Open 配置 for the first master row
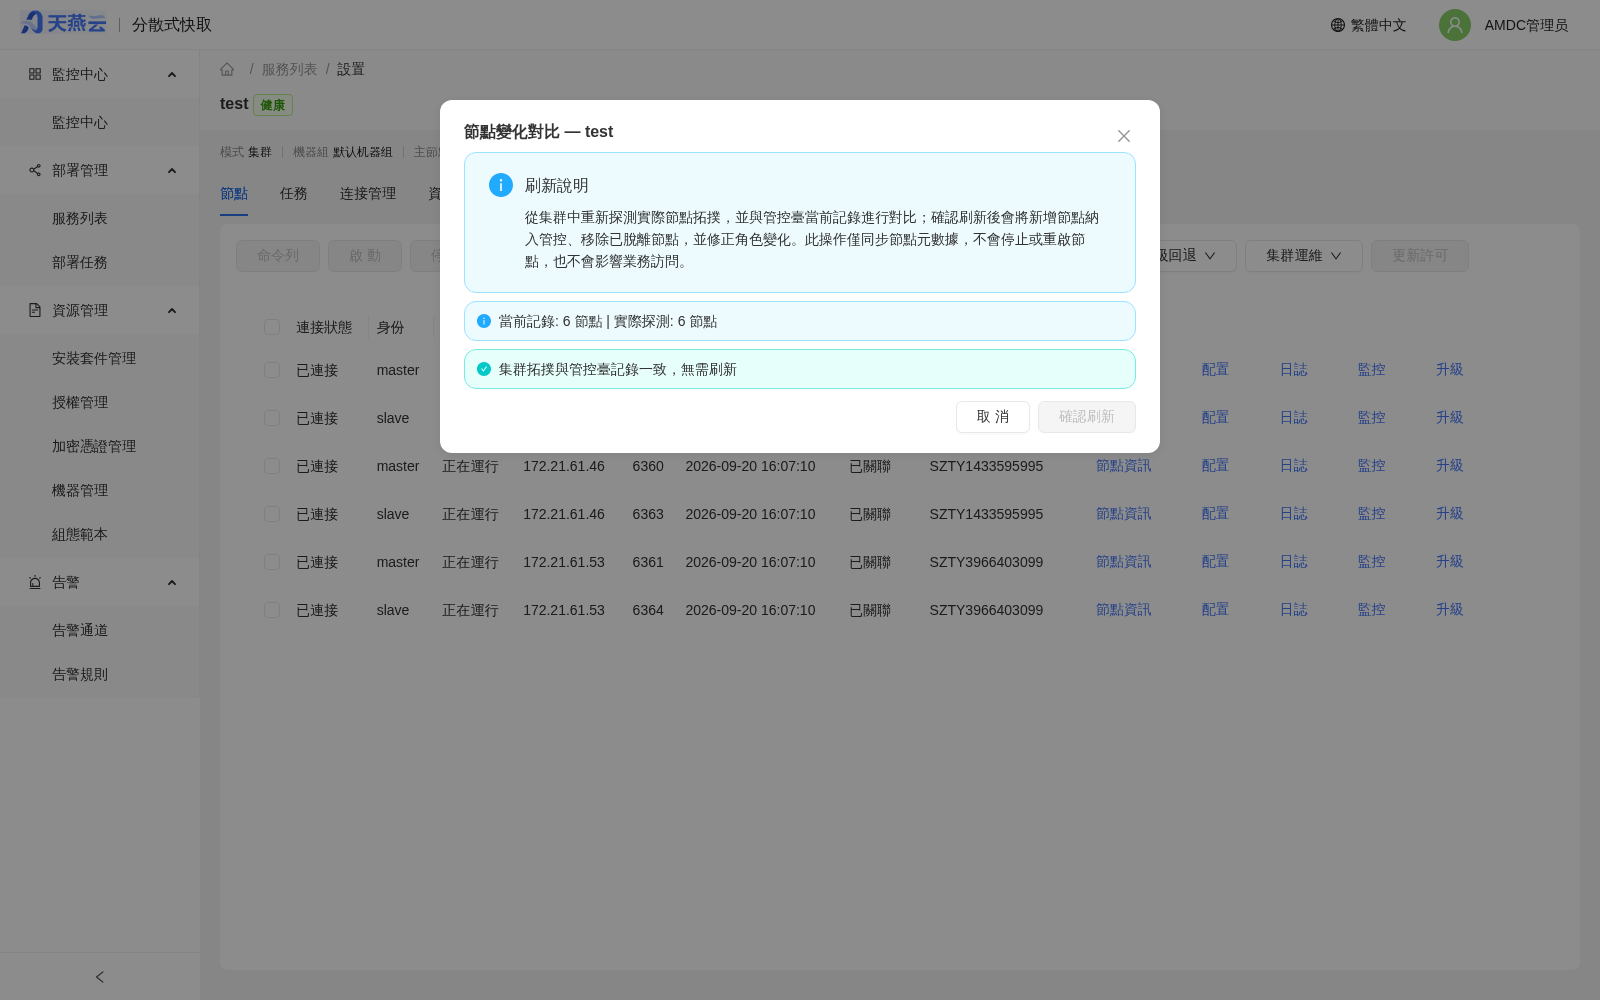1600x1000 pixels. point(1215,370)
